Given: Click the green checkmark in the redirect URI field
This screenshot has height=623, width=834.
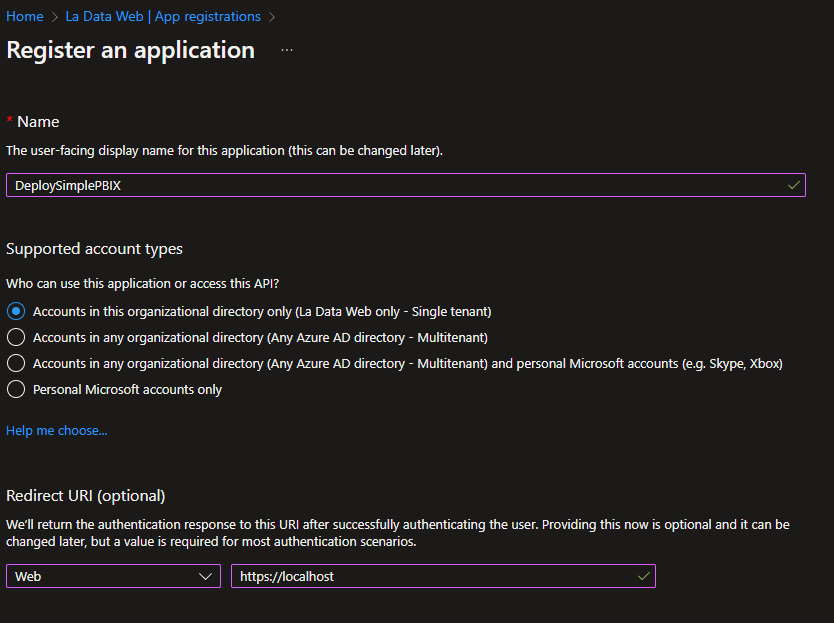Looking at the screenshot, I should (x=643, y=576).
